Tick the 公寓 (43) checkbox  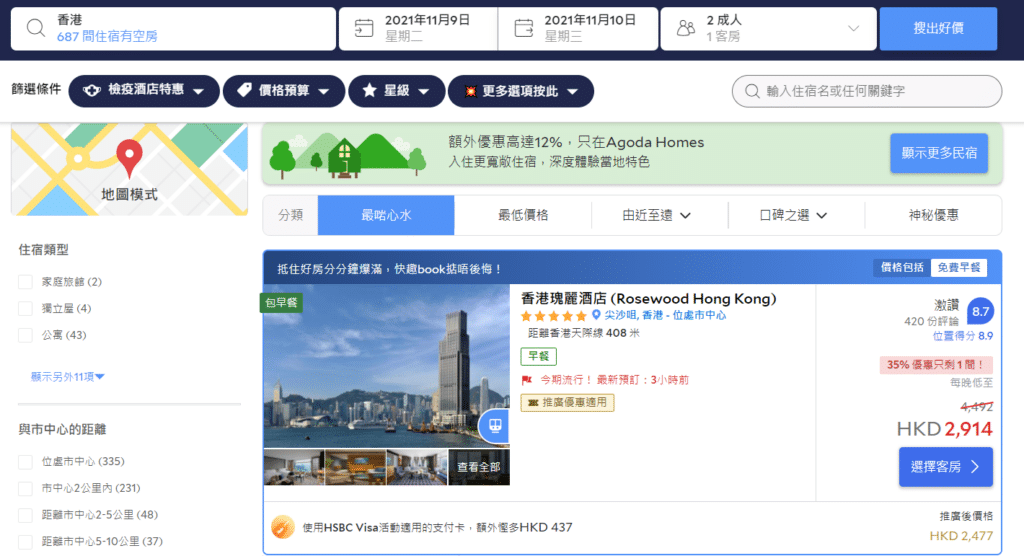(25, 335)
